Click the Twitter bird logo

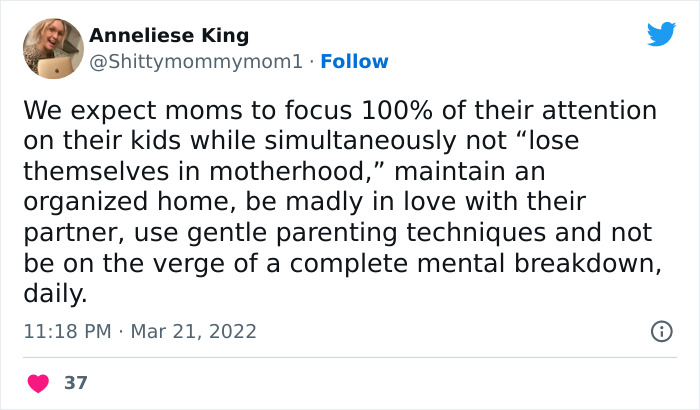tap(661, 34)
